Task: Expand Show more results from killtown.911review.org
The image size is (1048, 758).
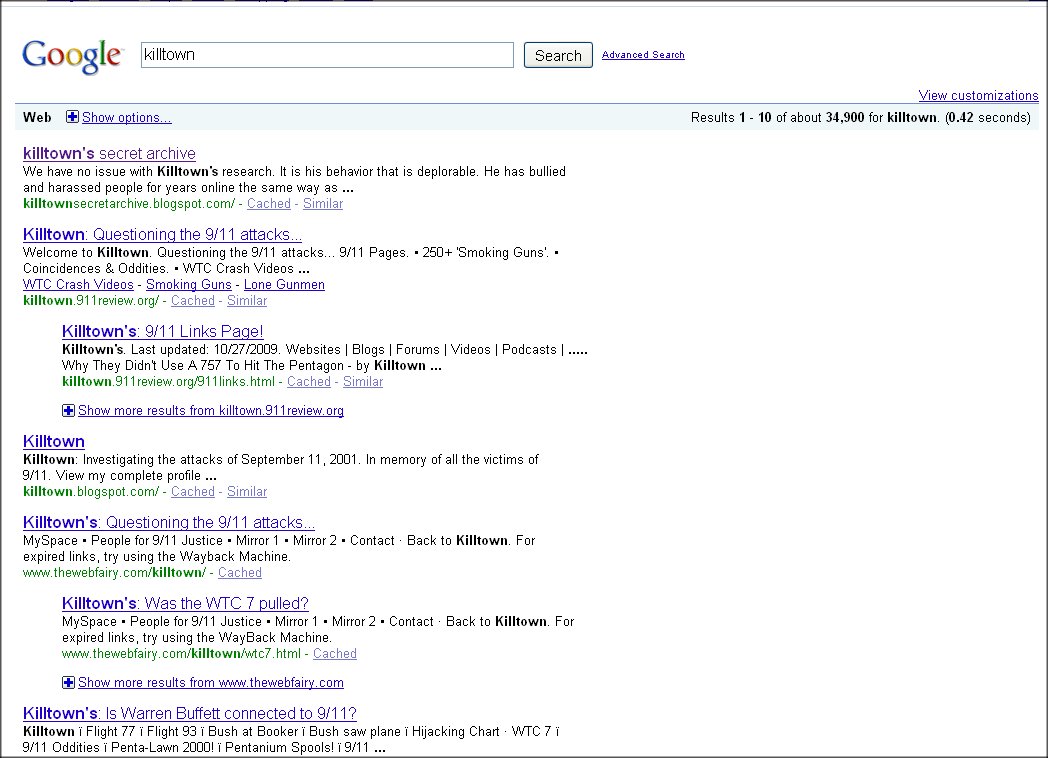Action: pos(211,410)
